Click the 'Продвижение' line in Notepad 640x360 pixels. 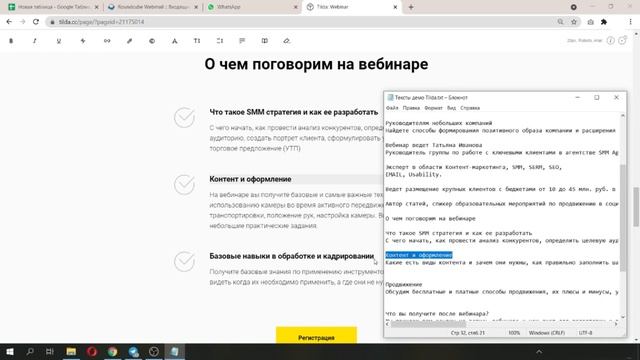pyautogui.click(x=404, y=284)
